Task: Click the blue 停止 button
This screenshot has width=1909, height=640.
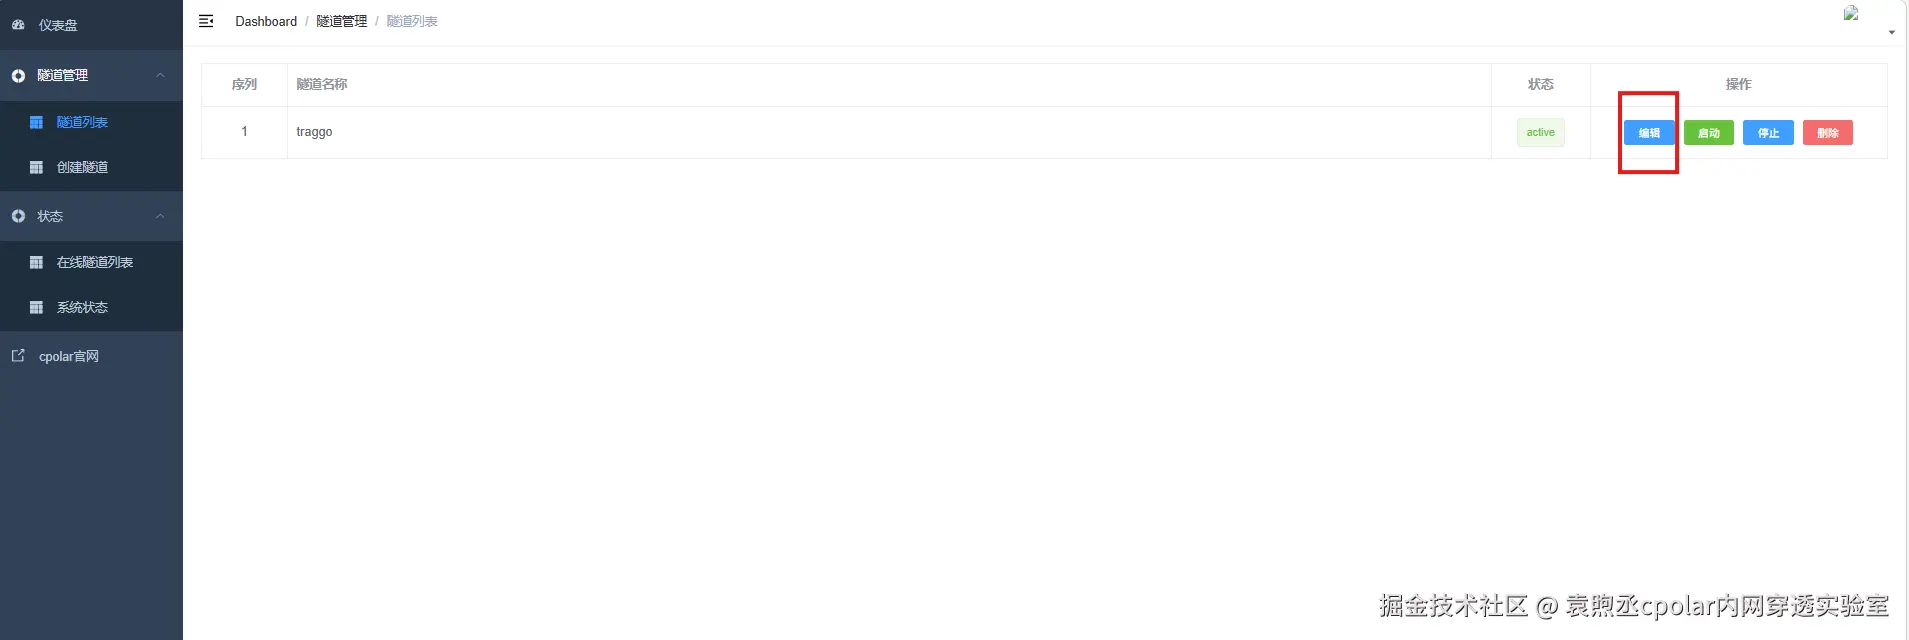Action: [x=1768, y=133]
